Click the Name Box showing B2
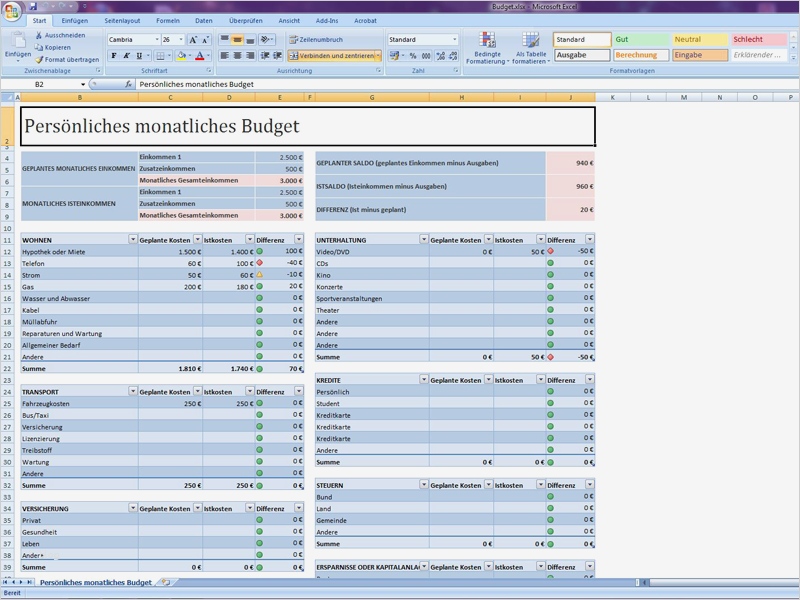800x600 pixels. (x=40, y=84)
